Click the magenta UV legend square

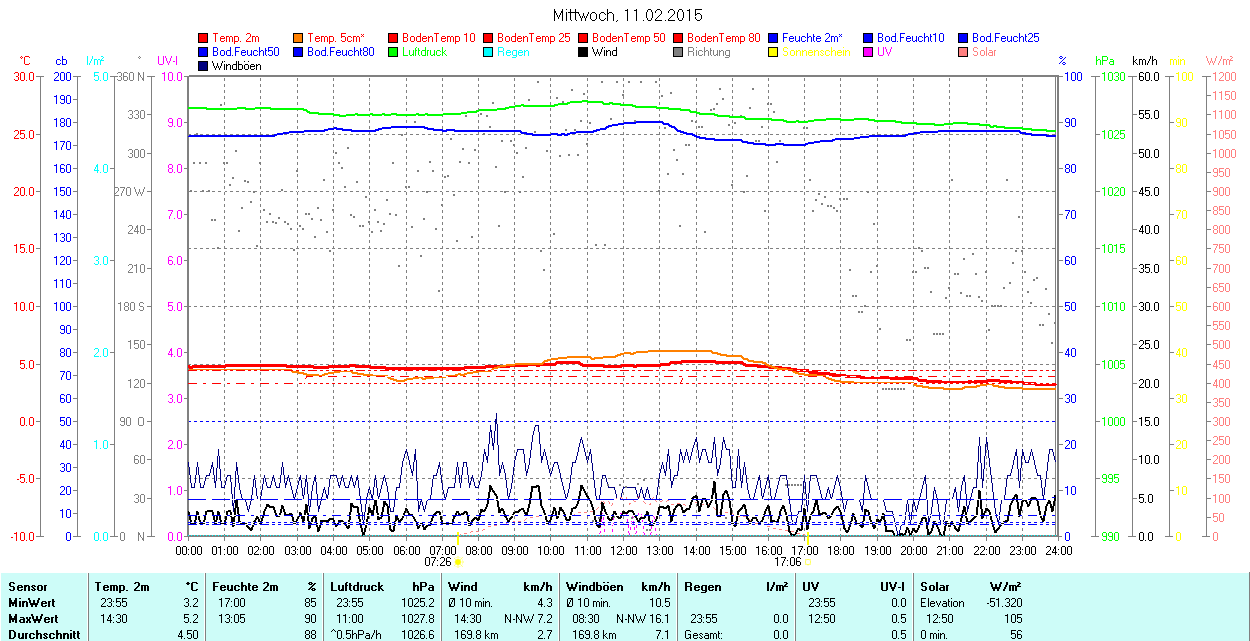pos(869,52)
